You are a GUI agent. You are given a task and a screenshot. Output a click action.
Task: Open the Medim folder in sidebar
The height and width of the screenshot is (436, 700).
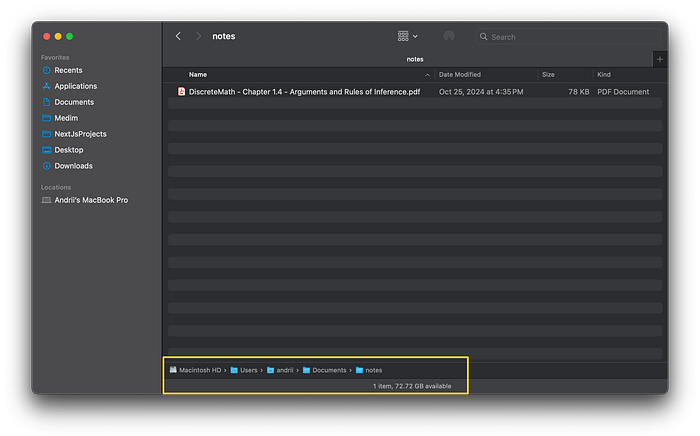66,118
